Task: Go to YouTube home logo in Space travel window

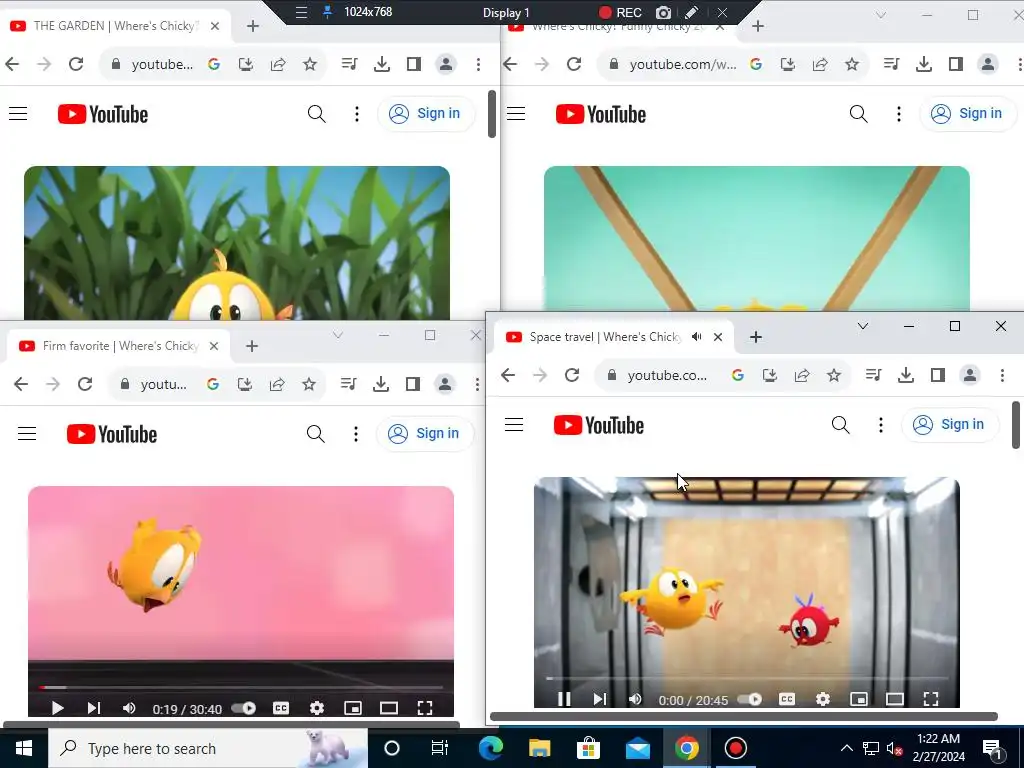Action: click(599, 425)
